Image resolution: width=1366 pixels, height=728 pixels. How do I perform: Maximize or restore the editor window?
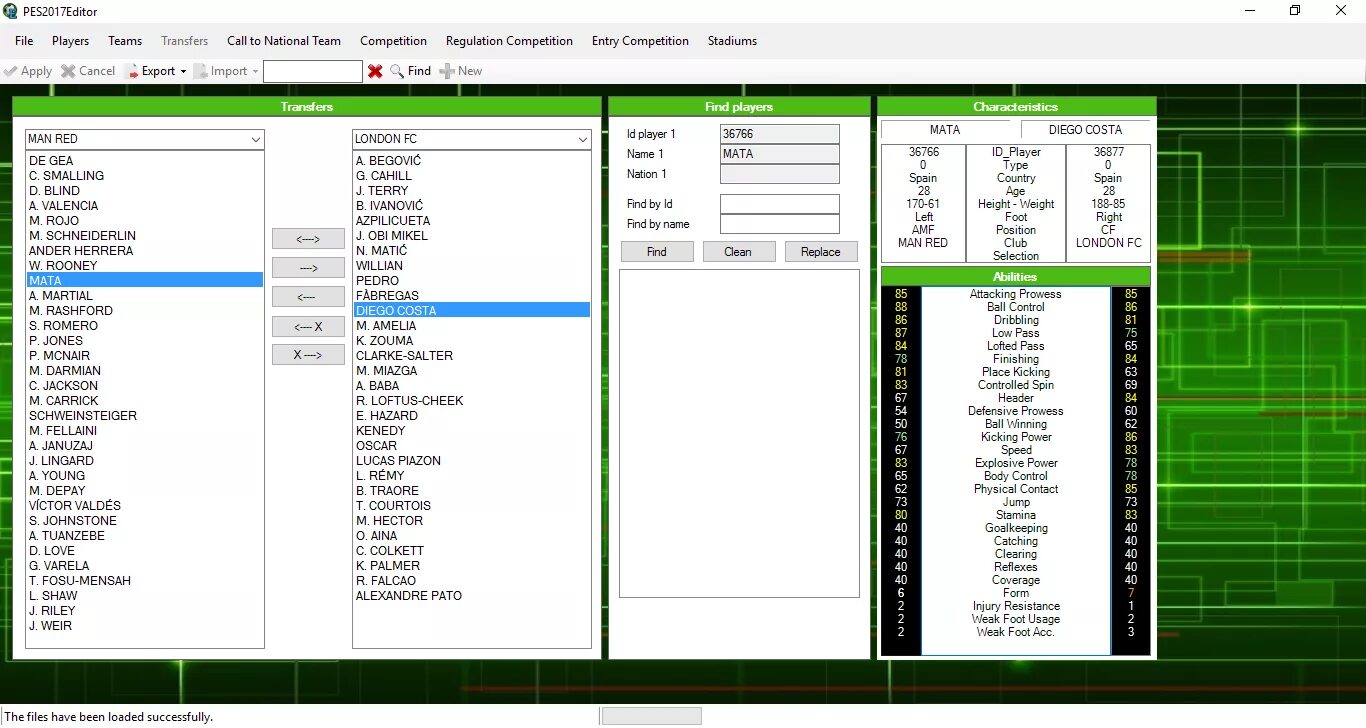pos(1295,11)
